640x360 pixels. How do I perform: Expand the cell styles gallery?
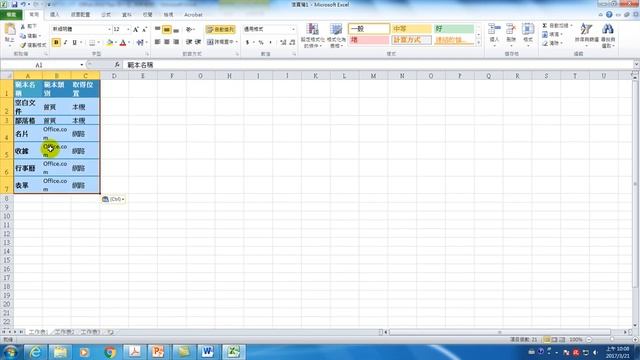tap(478, 43)
